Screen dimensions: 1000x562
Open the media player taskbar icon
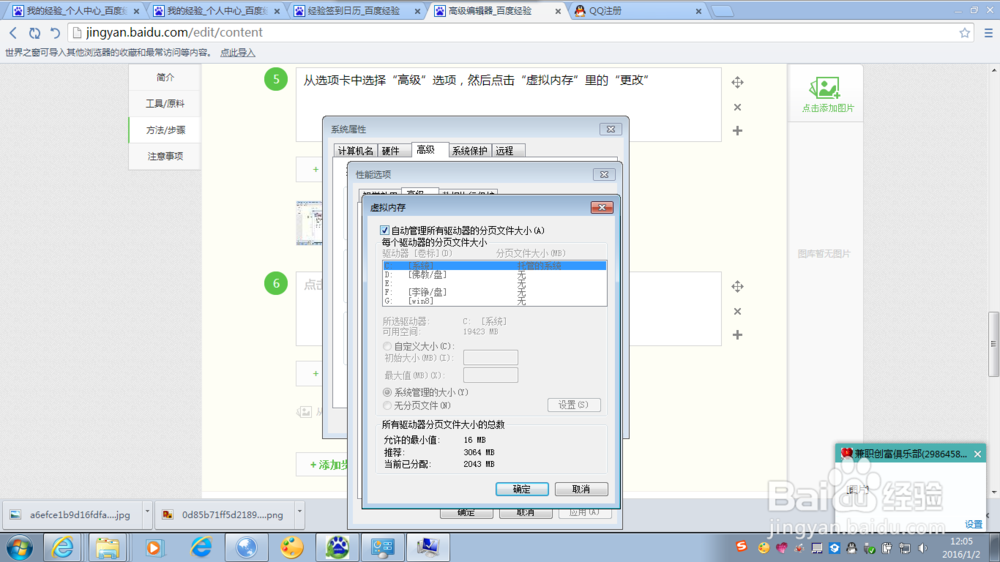153,547
